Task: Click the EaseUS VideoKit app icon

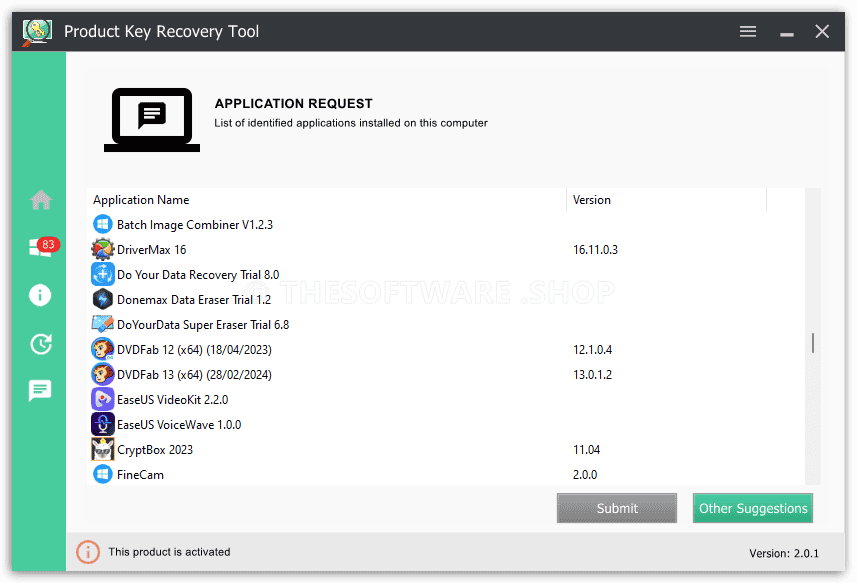Action: 103,399
